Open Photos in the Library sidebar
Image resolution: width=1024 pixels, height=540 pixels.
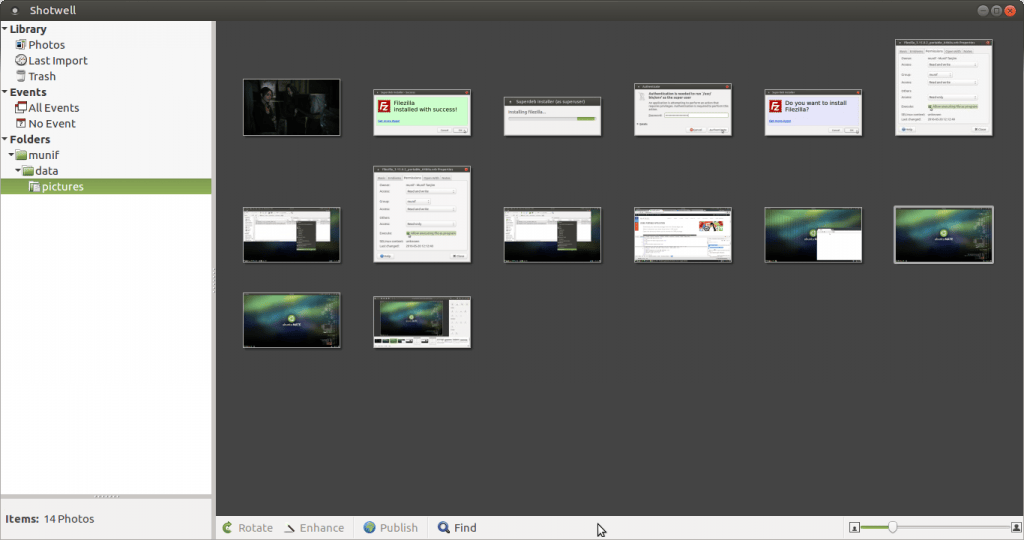point(46,45)
